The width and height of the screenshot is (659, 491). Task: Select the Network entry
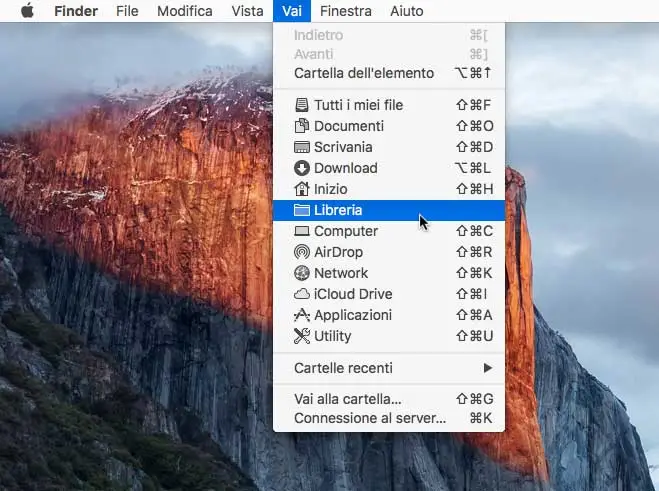[389, 273]
